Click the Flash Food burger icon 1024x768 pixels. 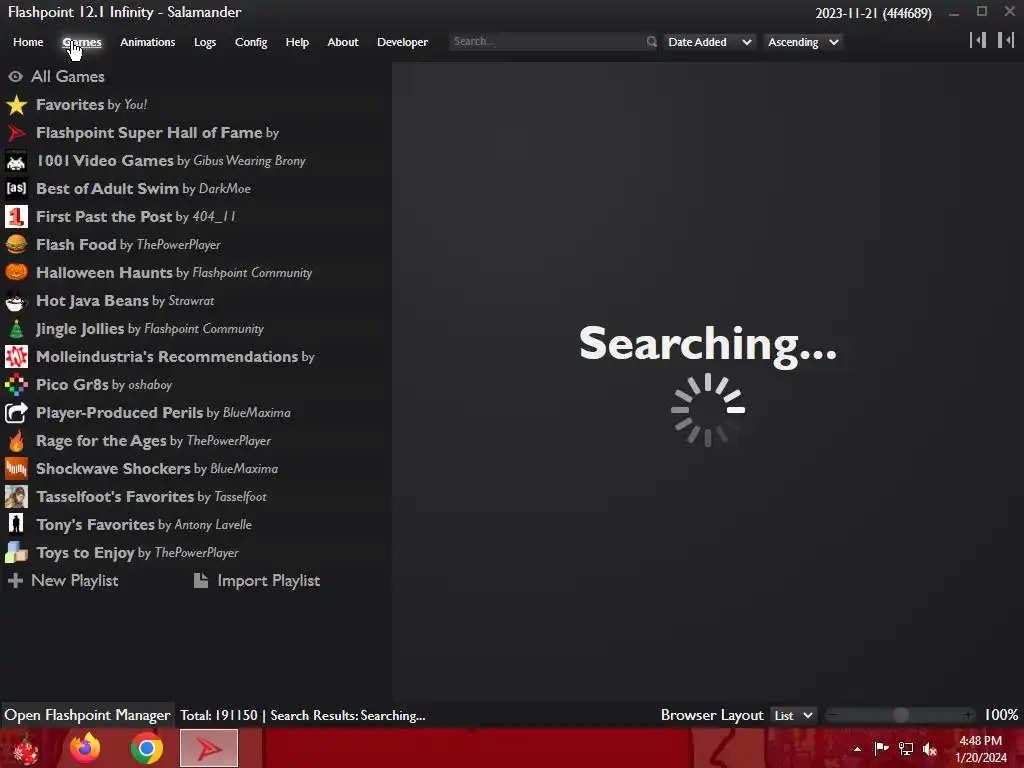(16, 245)
